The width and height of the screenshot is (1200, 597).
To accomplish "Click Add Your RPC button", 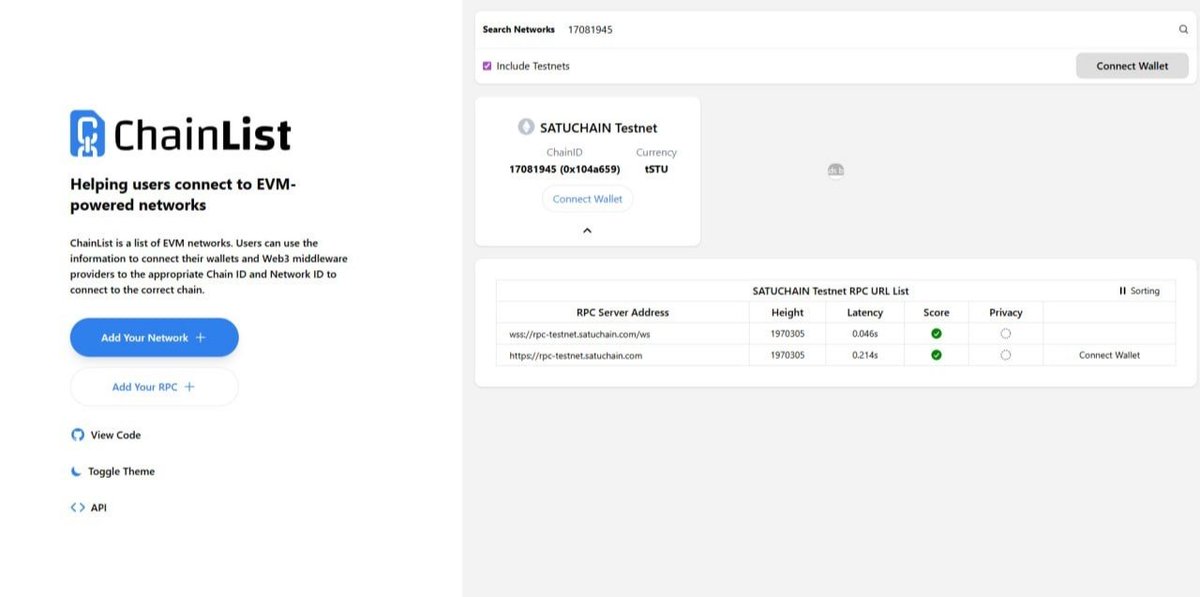I will pyautogui.click(x=153, y=386).
